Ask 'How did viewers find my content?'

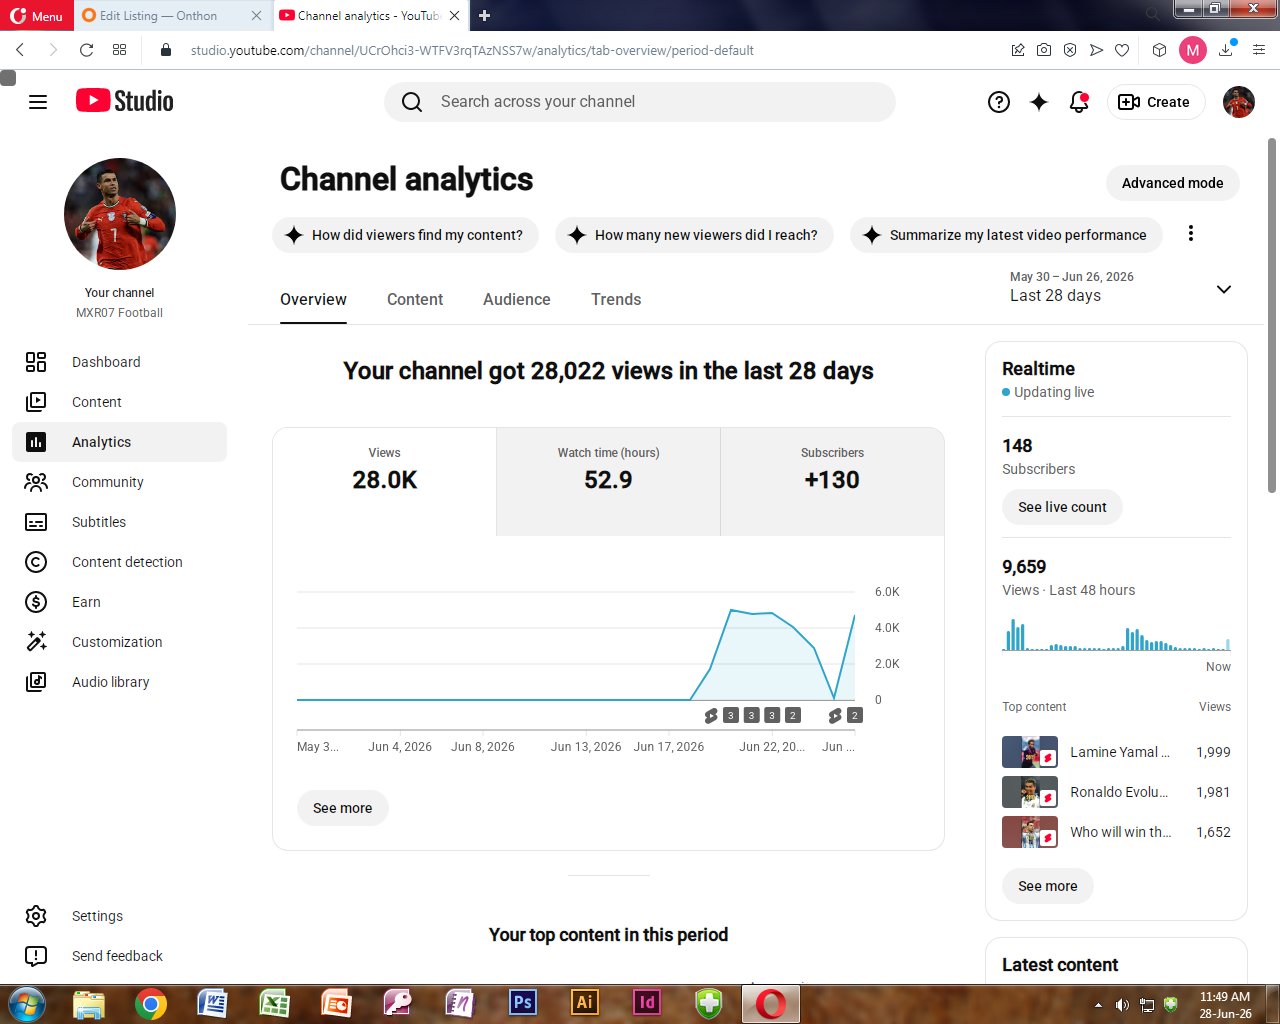tap(405, 235)
